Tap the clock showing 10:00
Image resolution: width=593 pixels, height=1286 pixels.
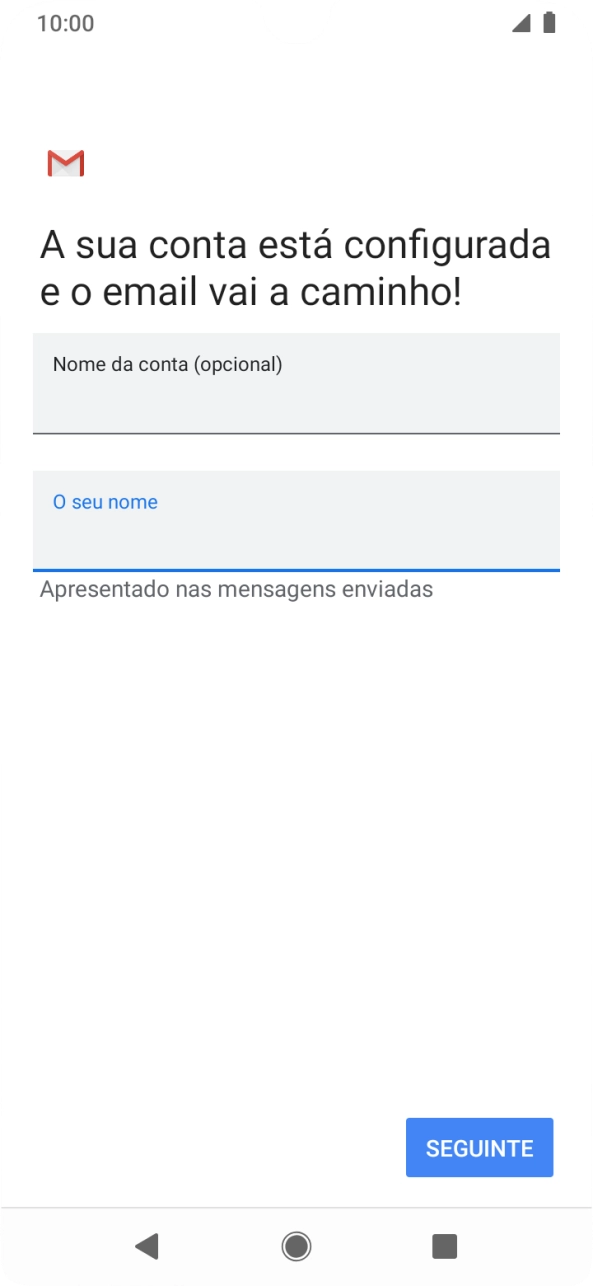[x=66, y=22]
